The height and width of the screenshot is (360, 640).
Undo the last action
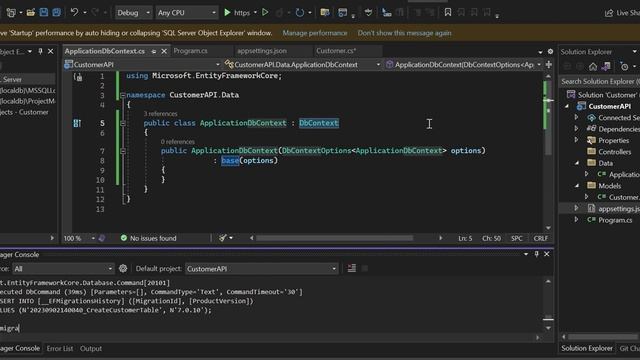(74, 12)
